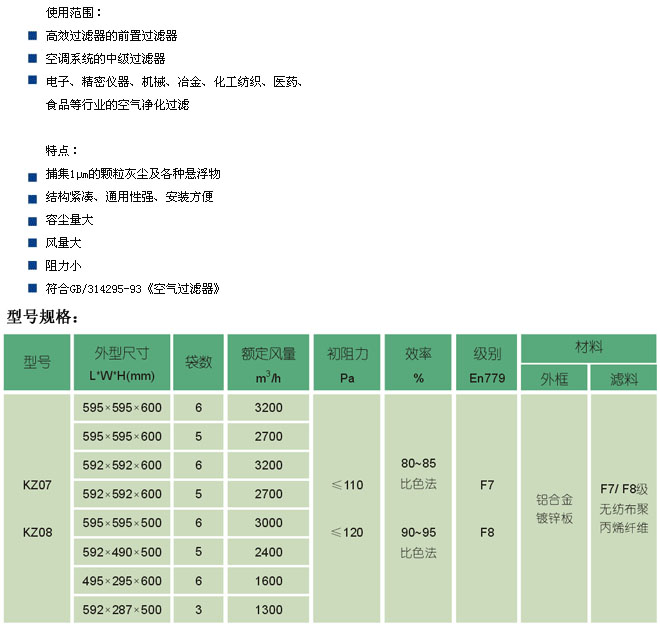This screenshot has height=634, width=660.
Task: Click the efficiency value 90~95
Action: click(x=418, y=532)
